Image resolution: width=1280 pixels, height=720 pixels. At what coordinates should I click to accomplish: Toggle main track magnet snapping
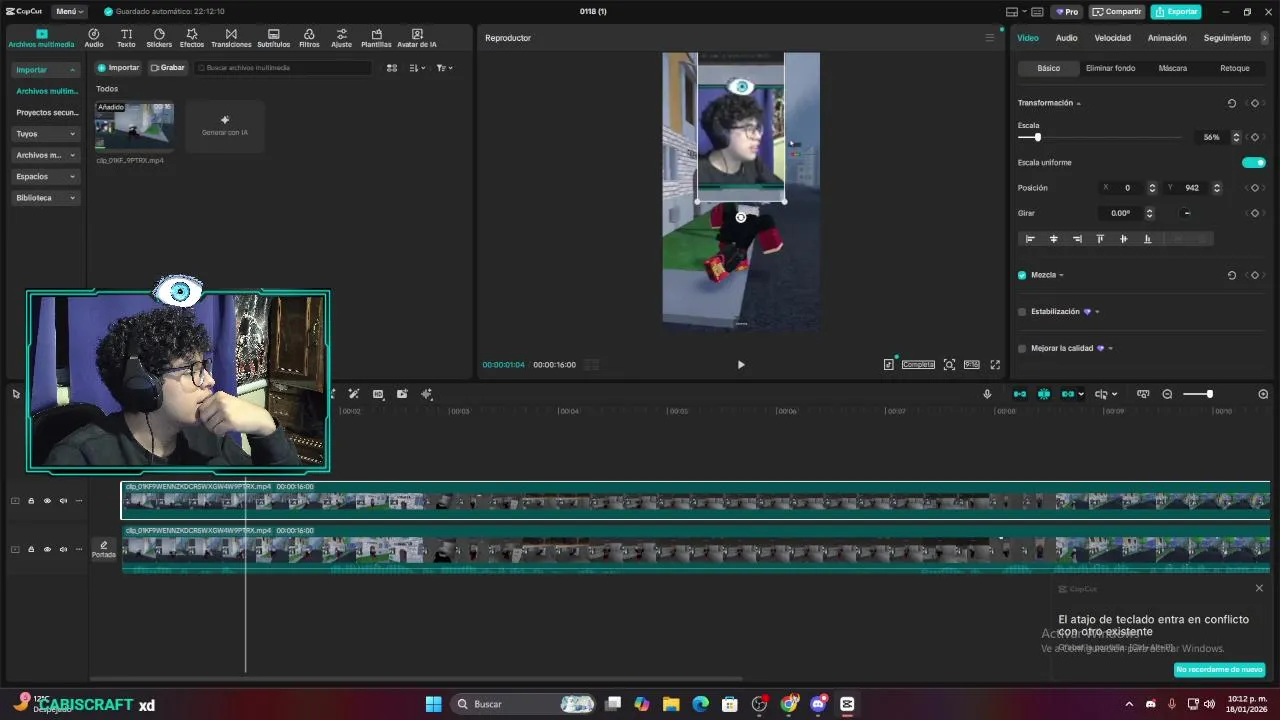coord(1020,394)
